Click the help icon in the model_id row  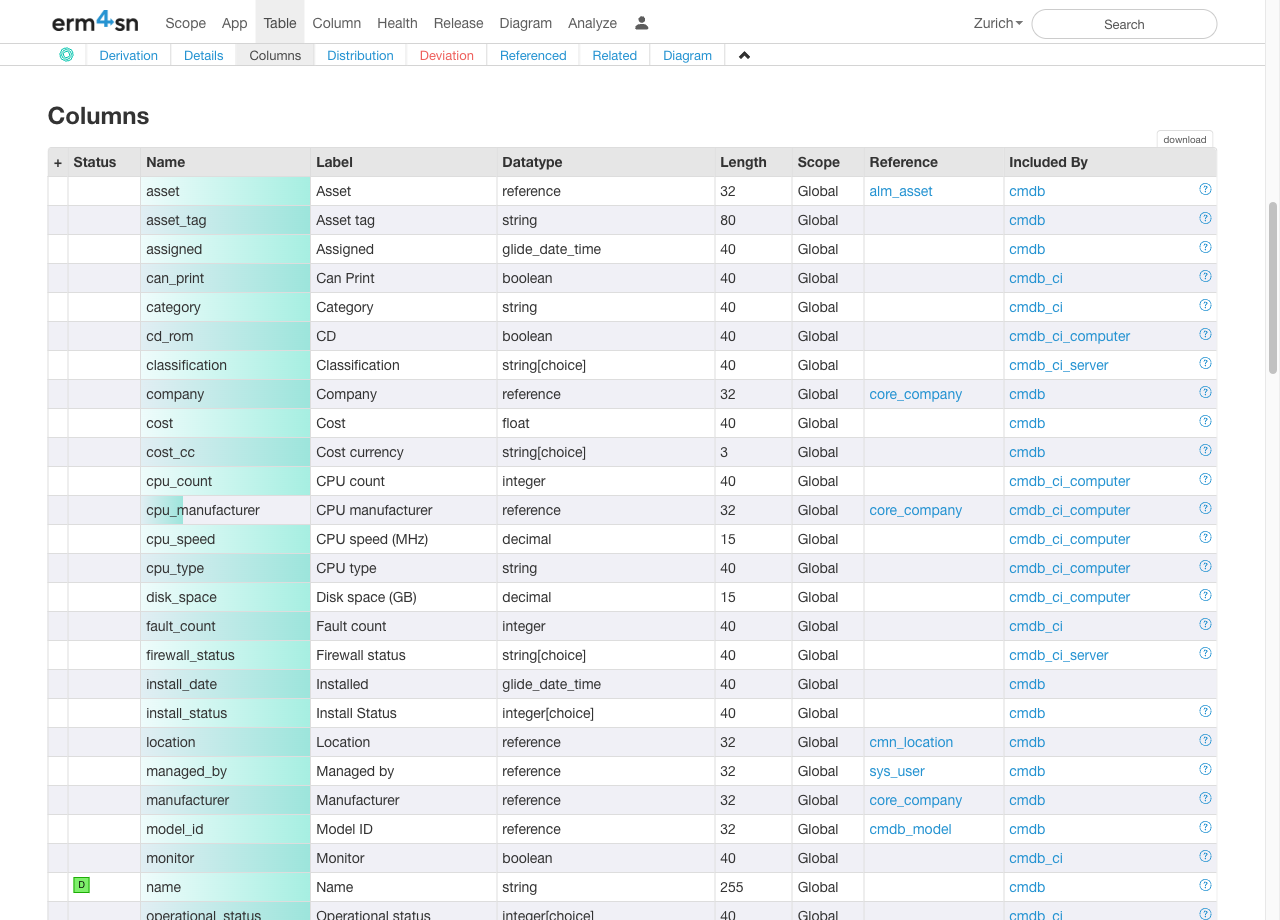pyautogui.click(x=1205, y=827)
